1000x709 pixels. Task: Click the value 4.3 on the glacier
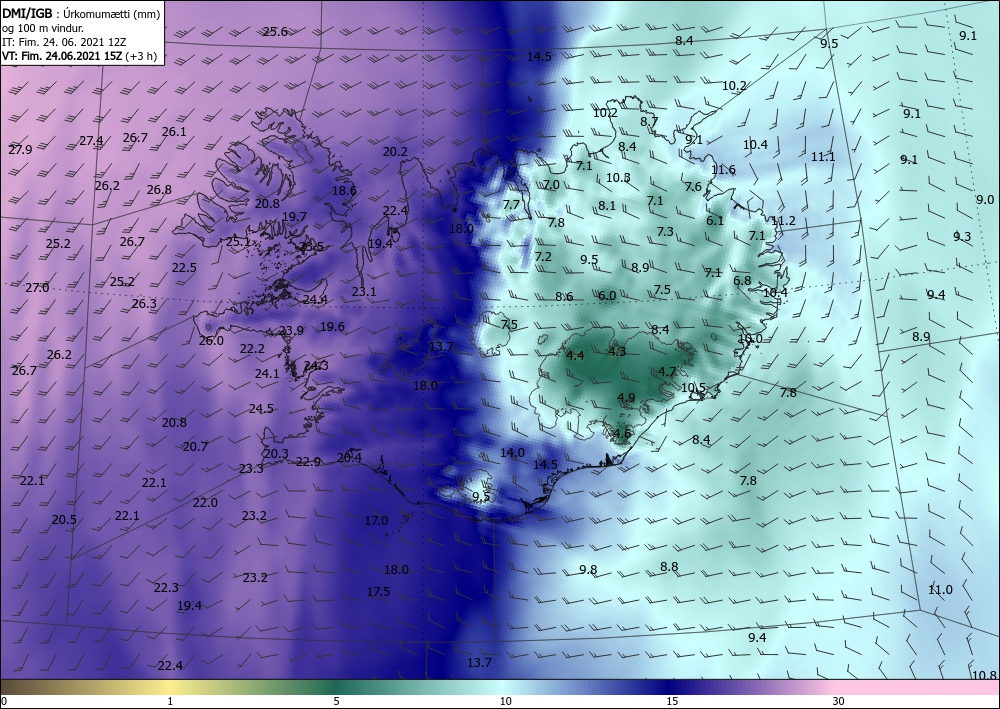(x=617, y=351)
